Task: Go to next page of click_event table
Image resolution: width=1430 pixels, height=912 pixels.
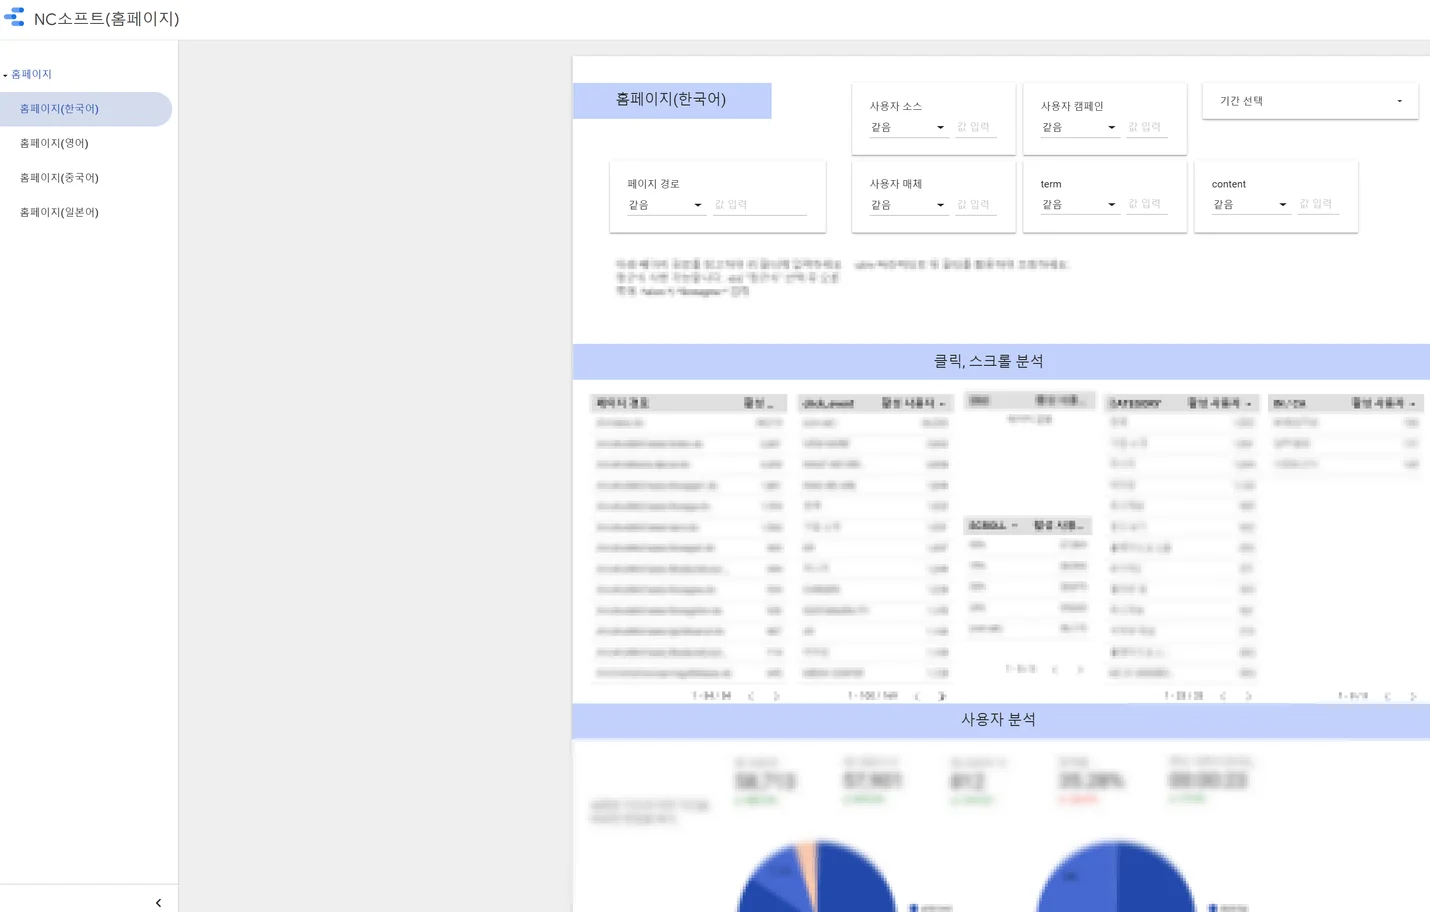Action: pos(942,696)
